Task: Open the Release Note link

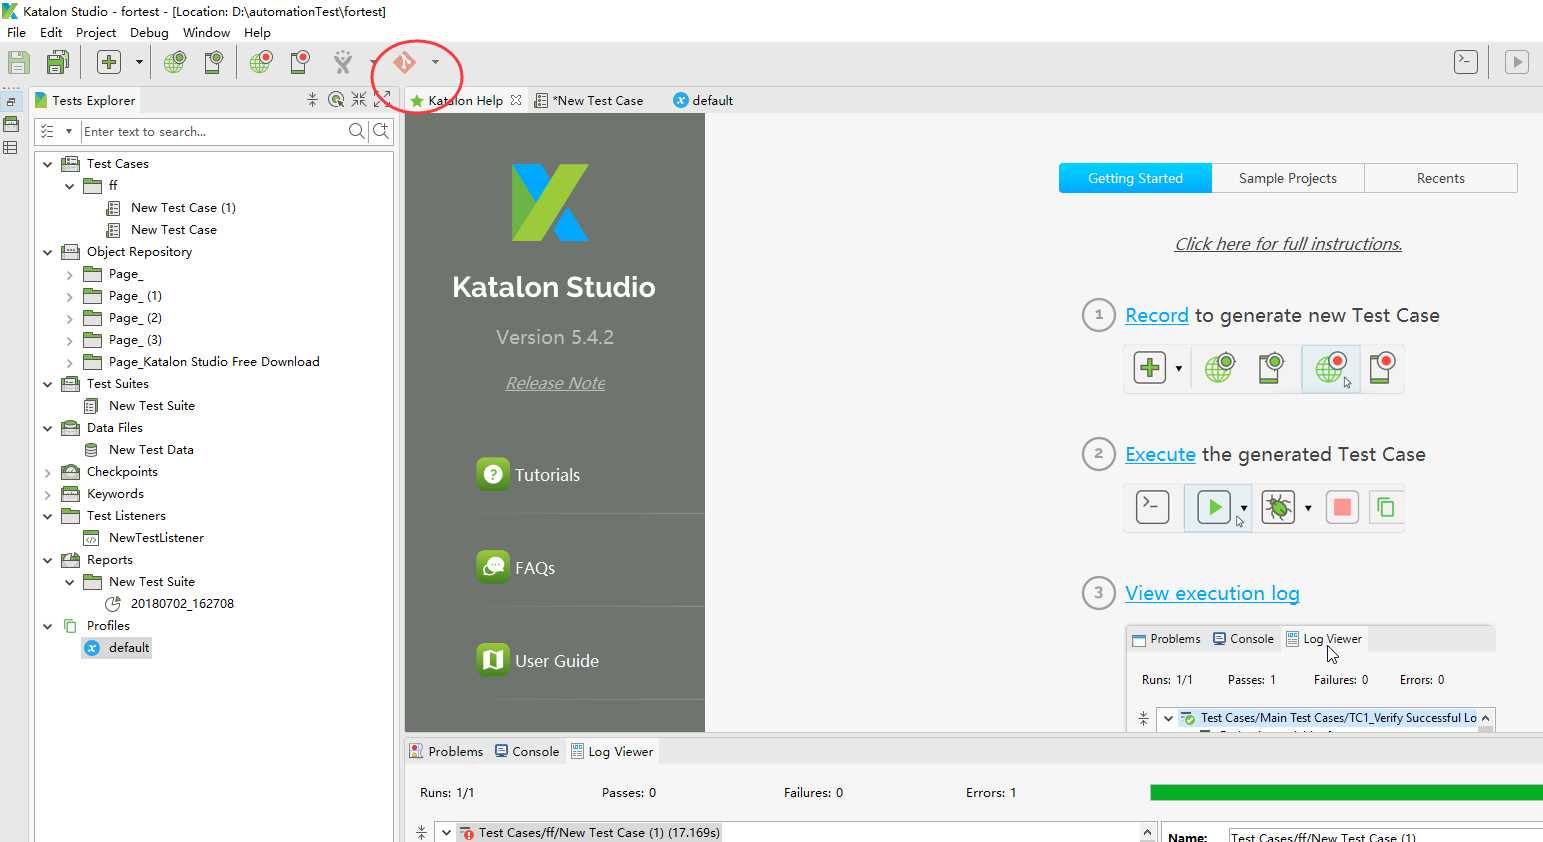Action: coord(555,383)
